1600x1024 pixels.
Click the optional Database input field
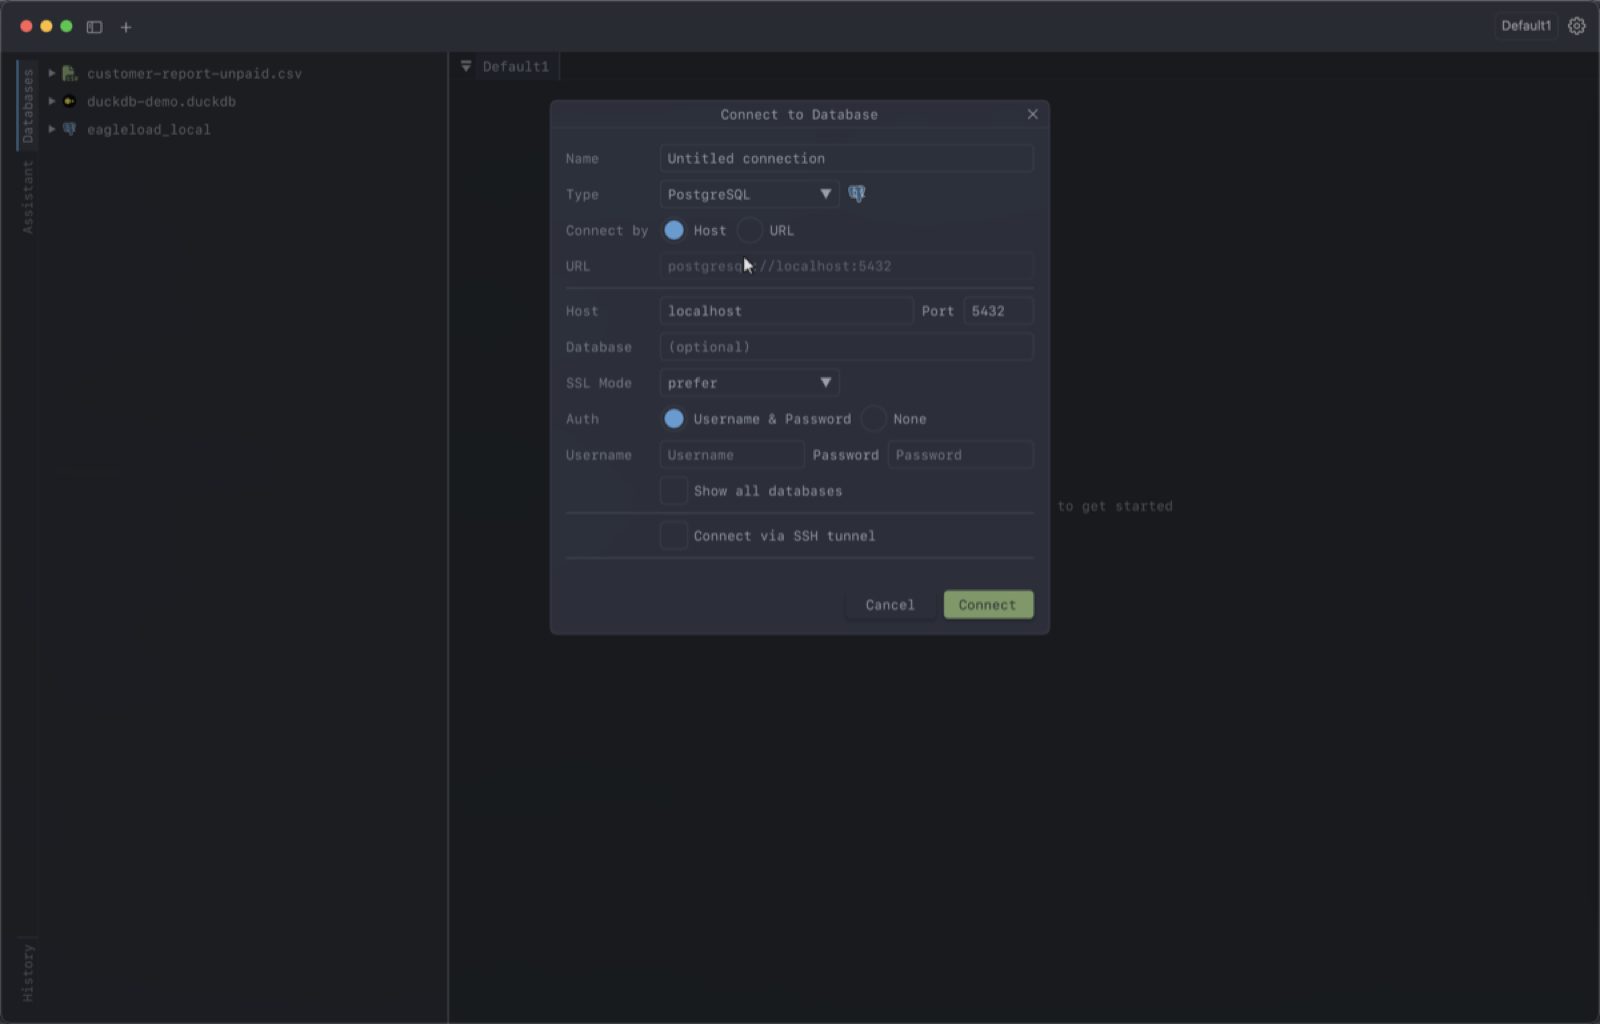[846, 346]
